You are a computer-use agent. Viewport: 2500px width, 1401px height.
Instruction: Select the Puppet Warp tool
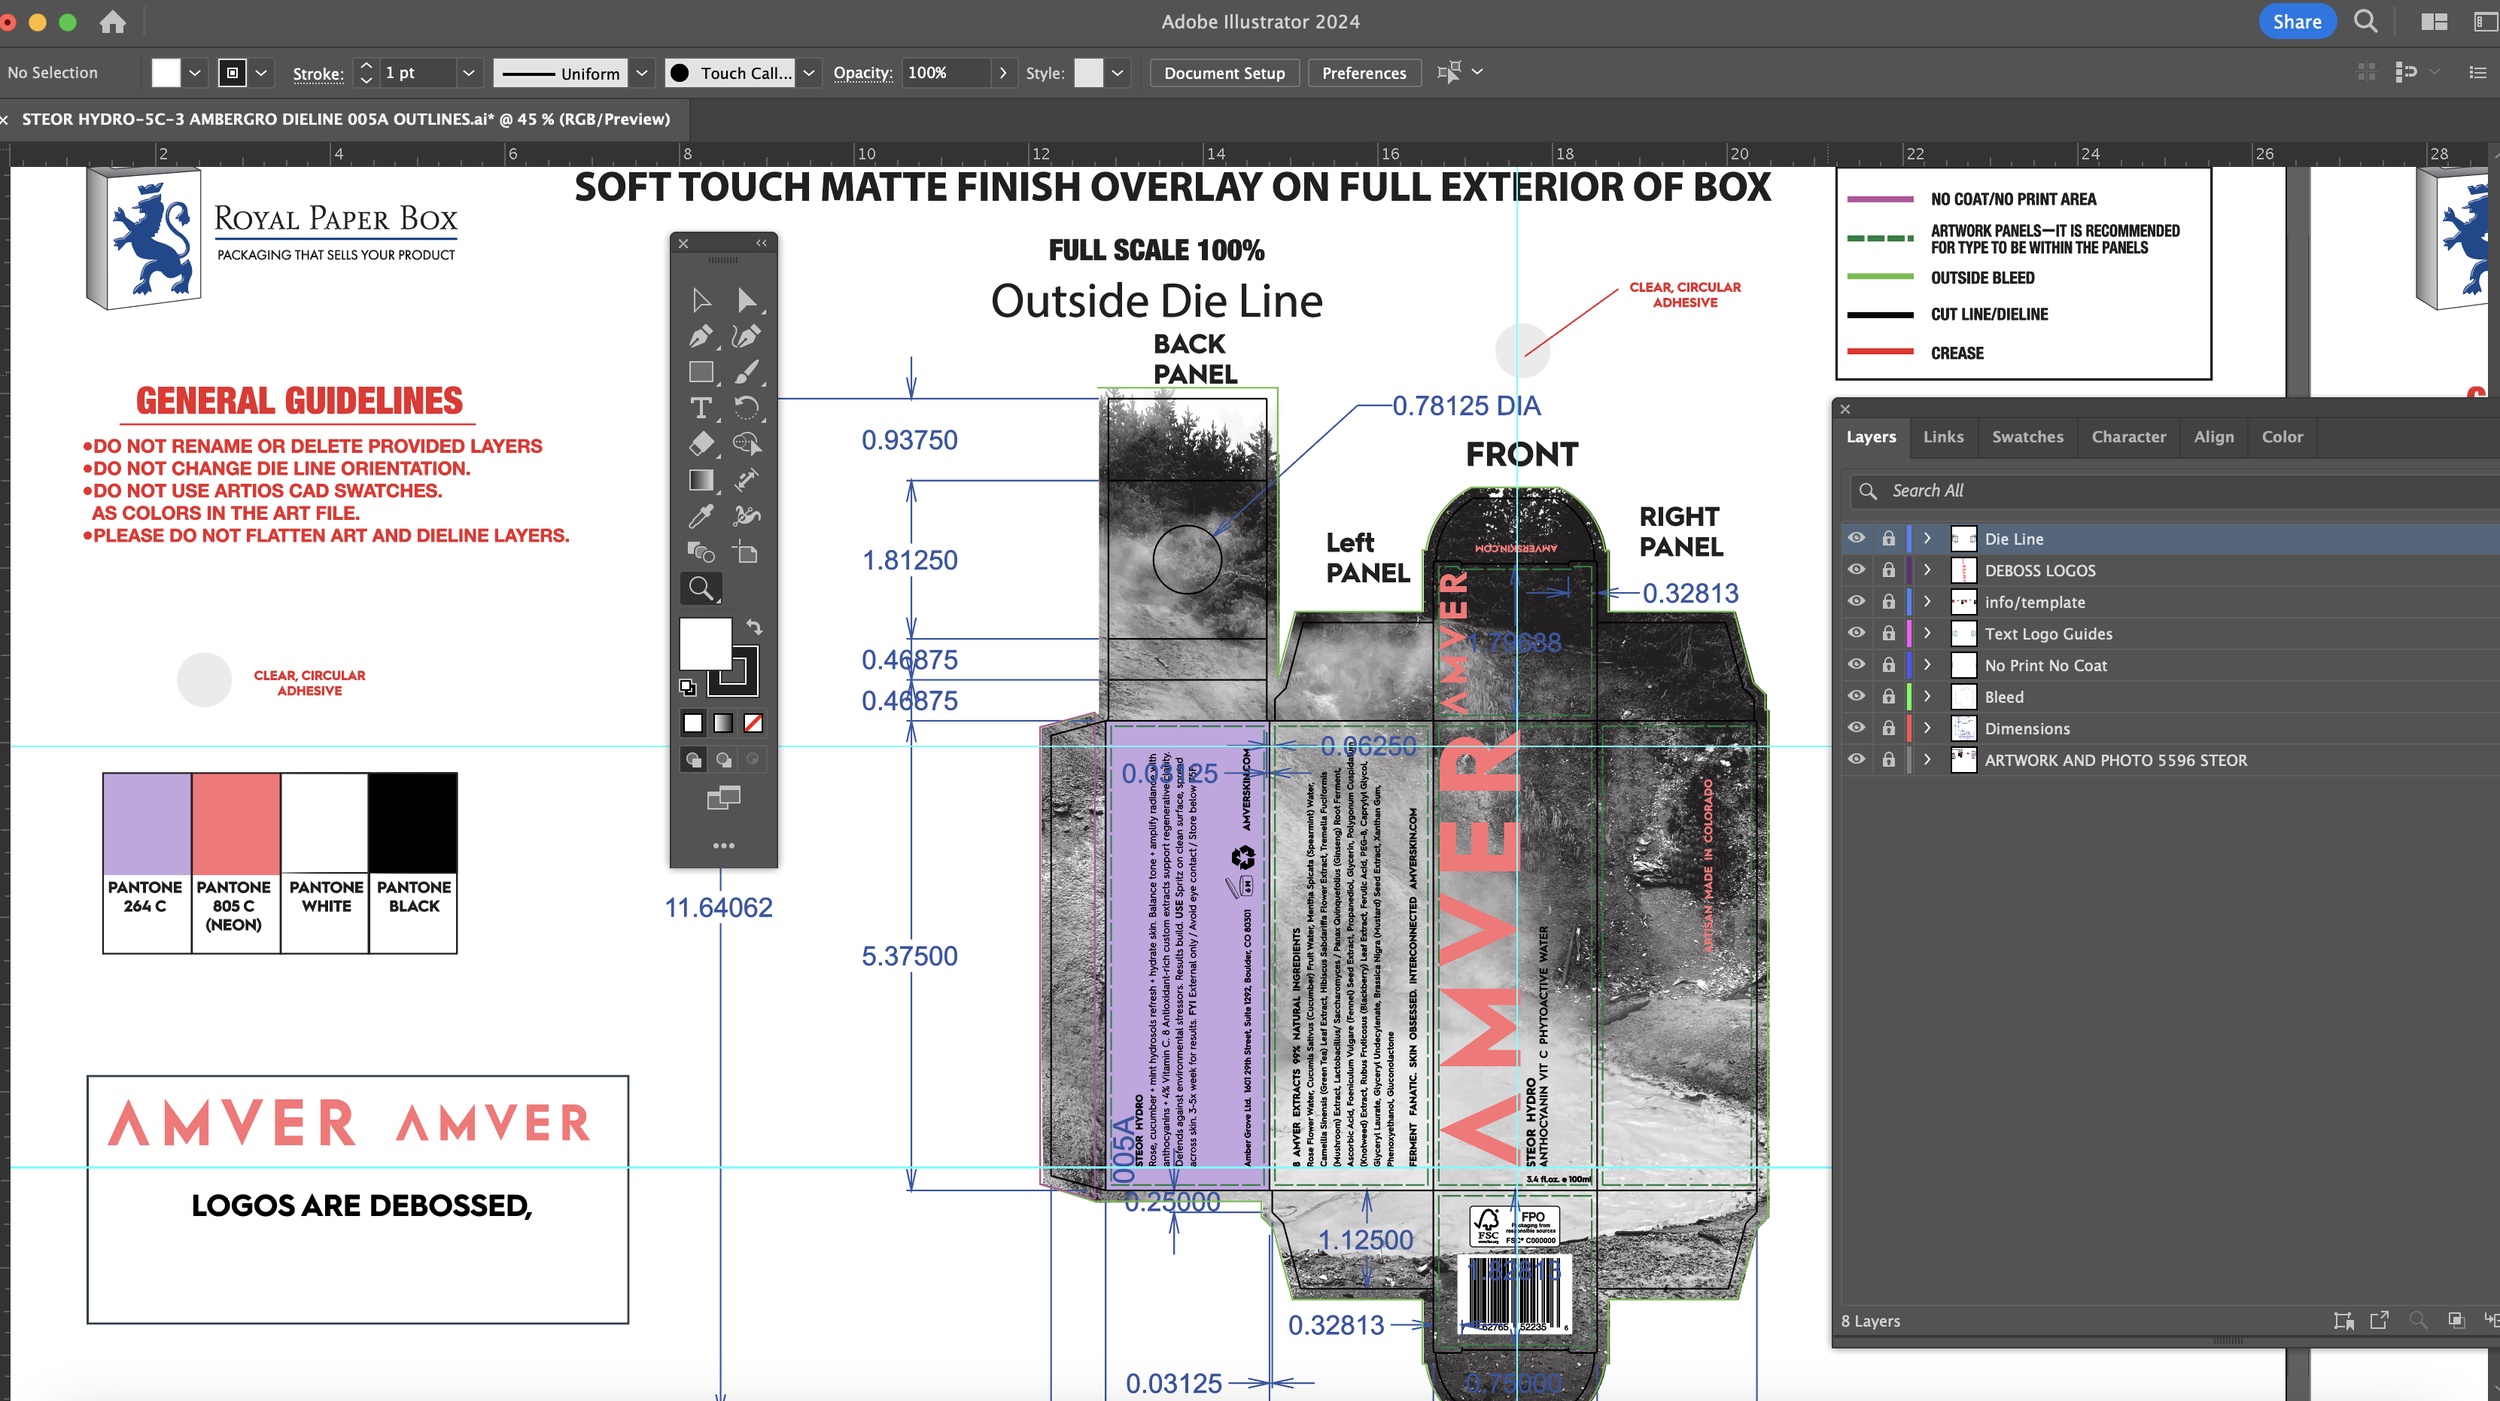[746, 516]
